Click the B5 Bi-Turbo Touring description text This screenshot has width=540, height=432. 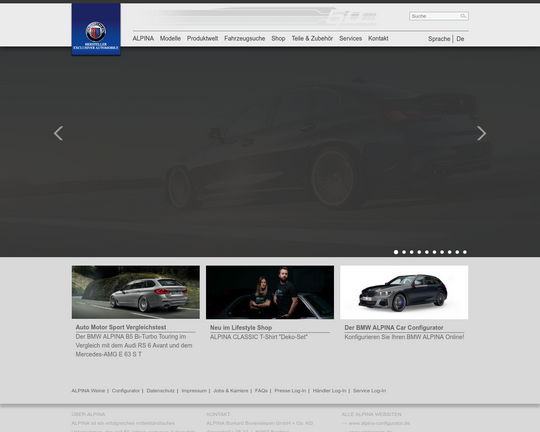pyautogui.click(x=134, y=346)
